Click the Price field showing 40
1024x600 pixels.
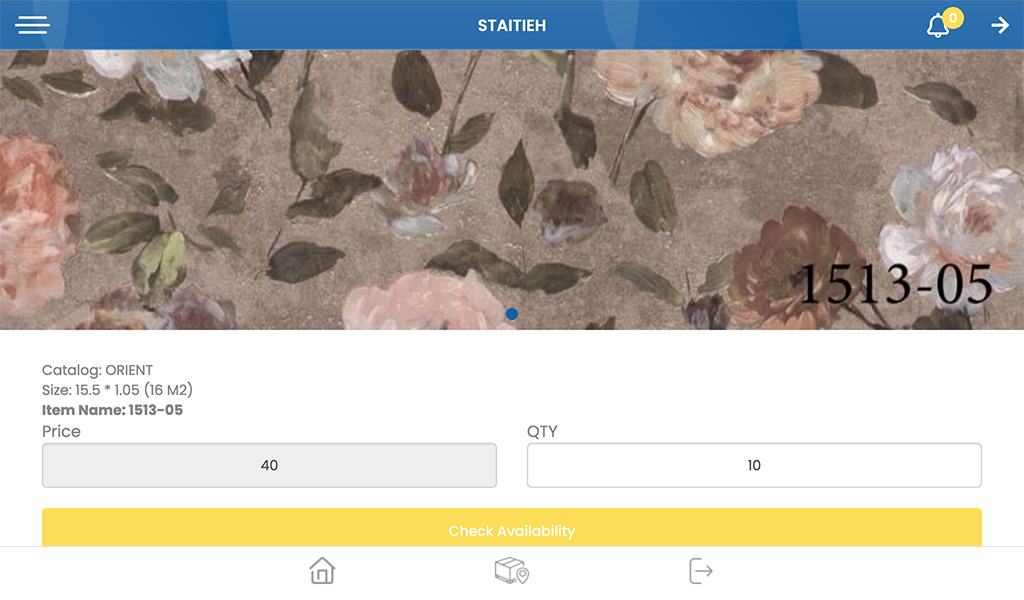[x=269, y=466]
